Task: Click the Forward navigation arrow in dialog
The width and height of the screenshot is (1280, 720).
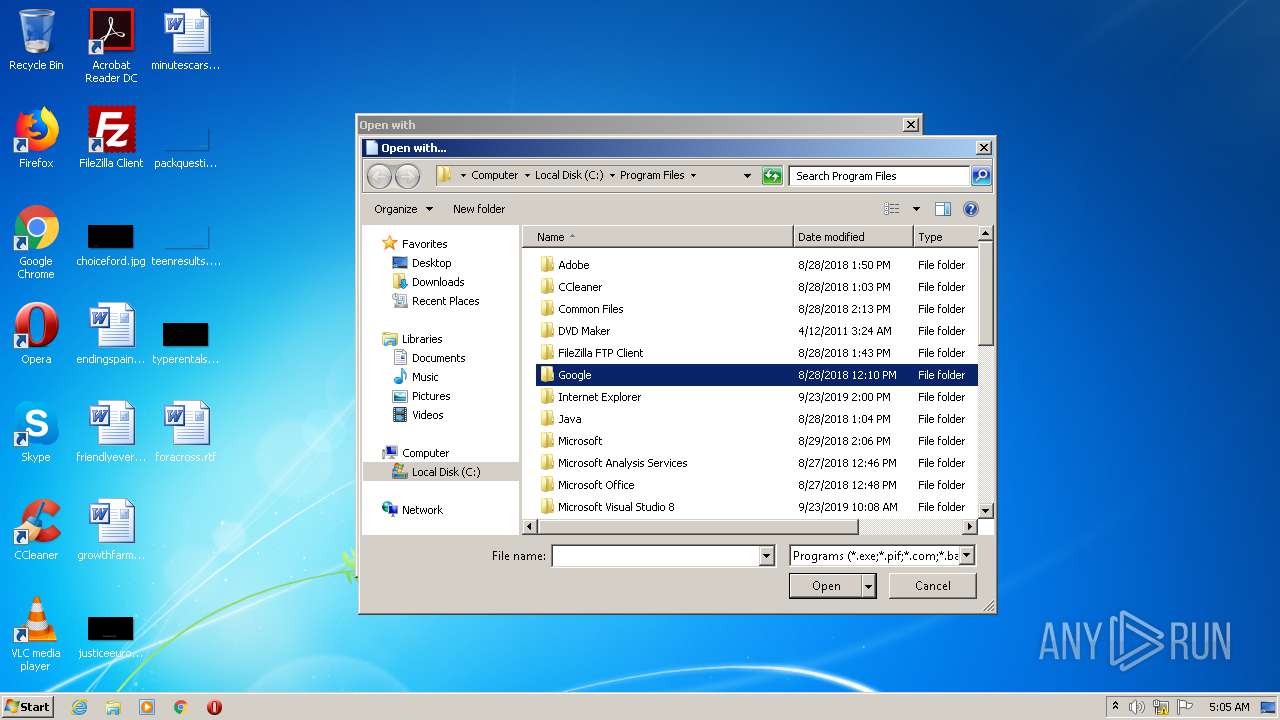Action: pos(407,176)
